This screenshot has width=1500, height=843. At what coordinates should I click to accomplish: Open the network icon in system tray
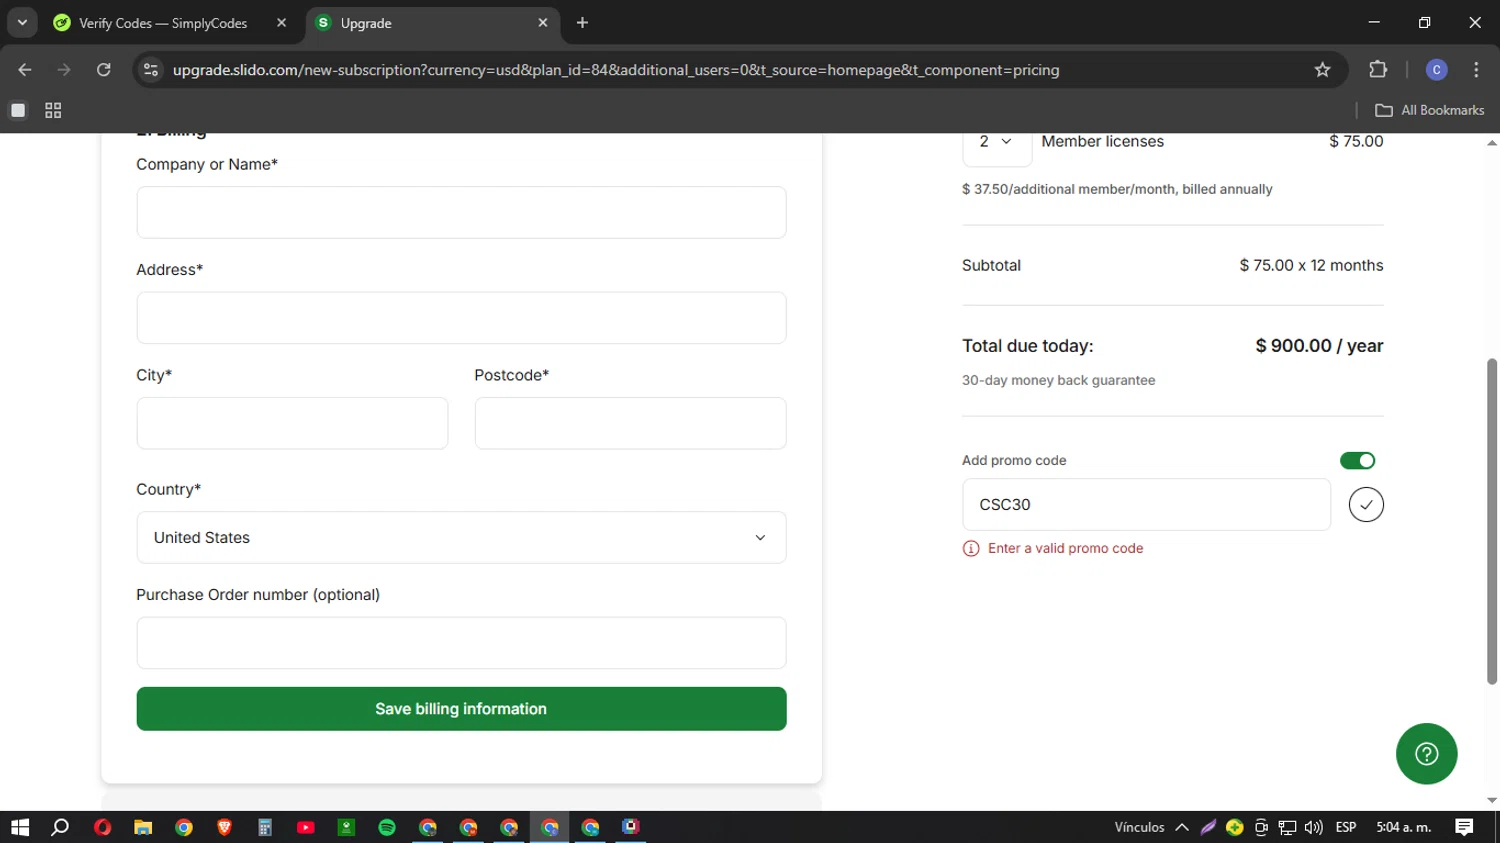(1287, 827)
